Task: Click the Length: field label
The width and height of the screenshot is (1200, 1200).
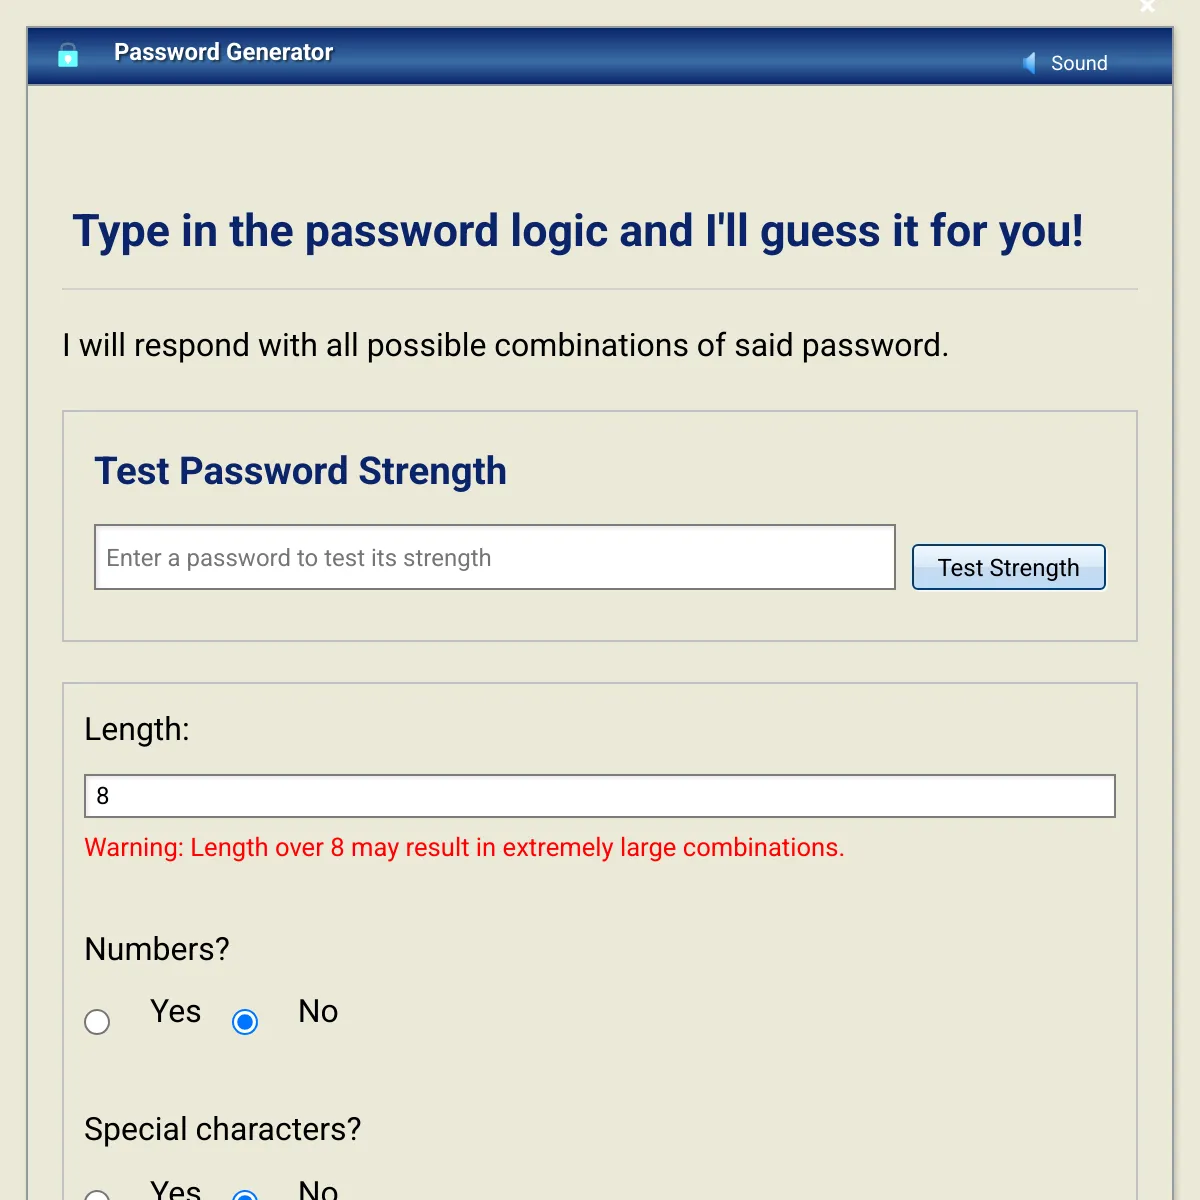Action: [x=137, y=730]
